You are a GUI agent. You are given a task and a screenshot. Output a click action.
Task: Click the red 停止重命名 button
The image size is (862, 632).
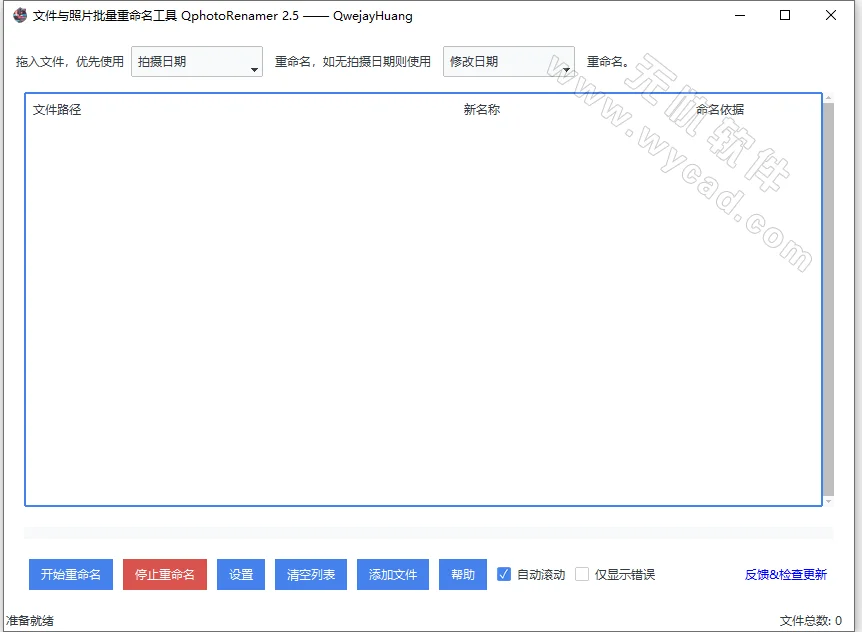pyautogui.click(x=164, y=574)
